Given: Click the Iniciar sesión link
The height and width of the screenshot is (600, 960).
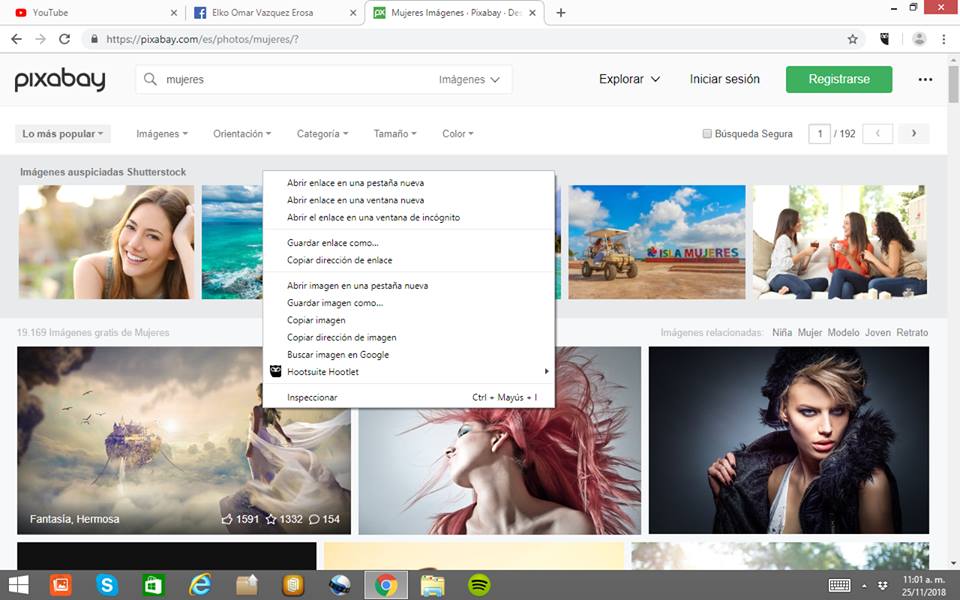Looking at the screenshot, I should coord(724,79).
